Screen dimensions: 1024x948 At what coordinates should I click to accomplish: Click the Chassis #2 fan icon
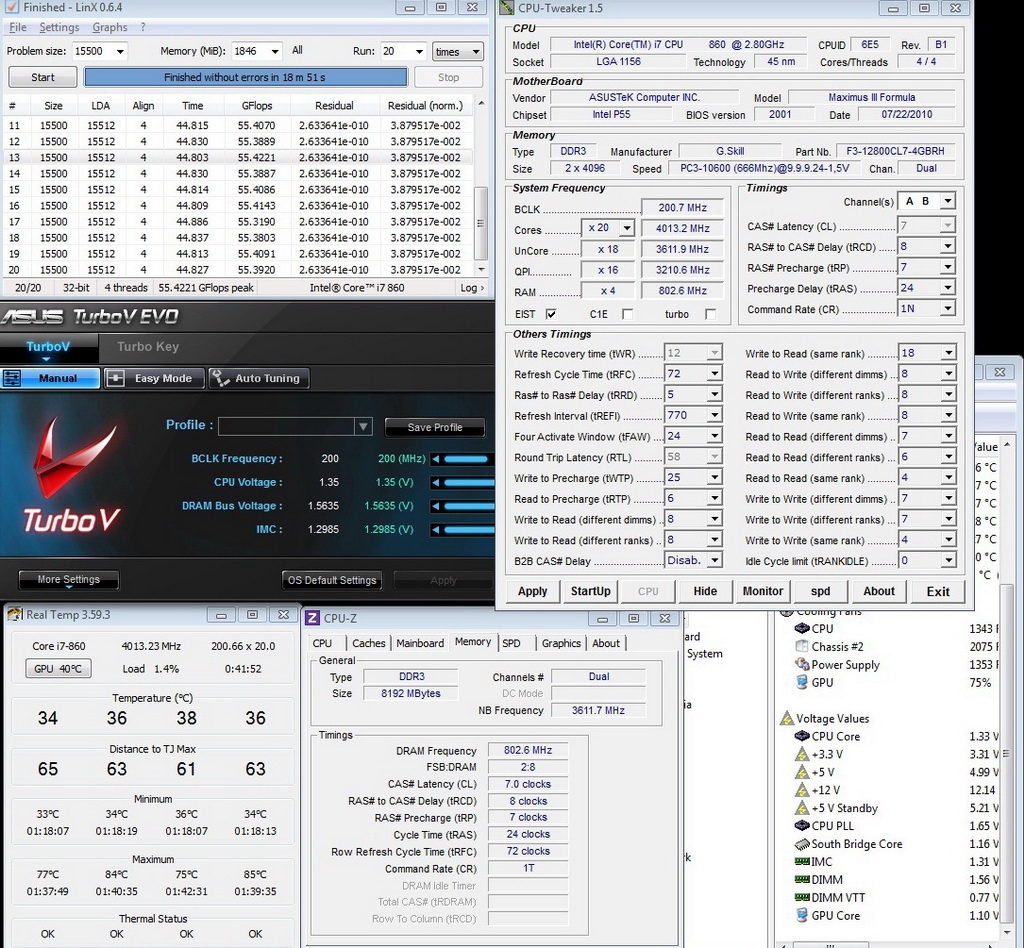[802, 646]
